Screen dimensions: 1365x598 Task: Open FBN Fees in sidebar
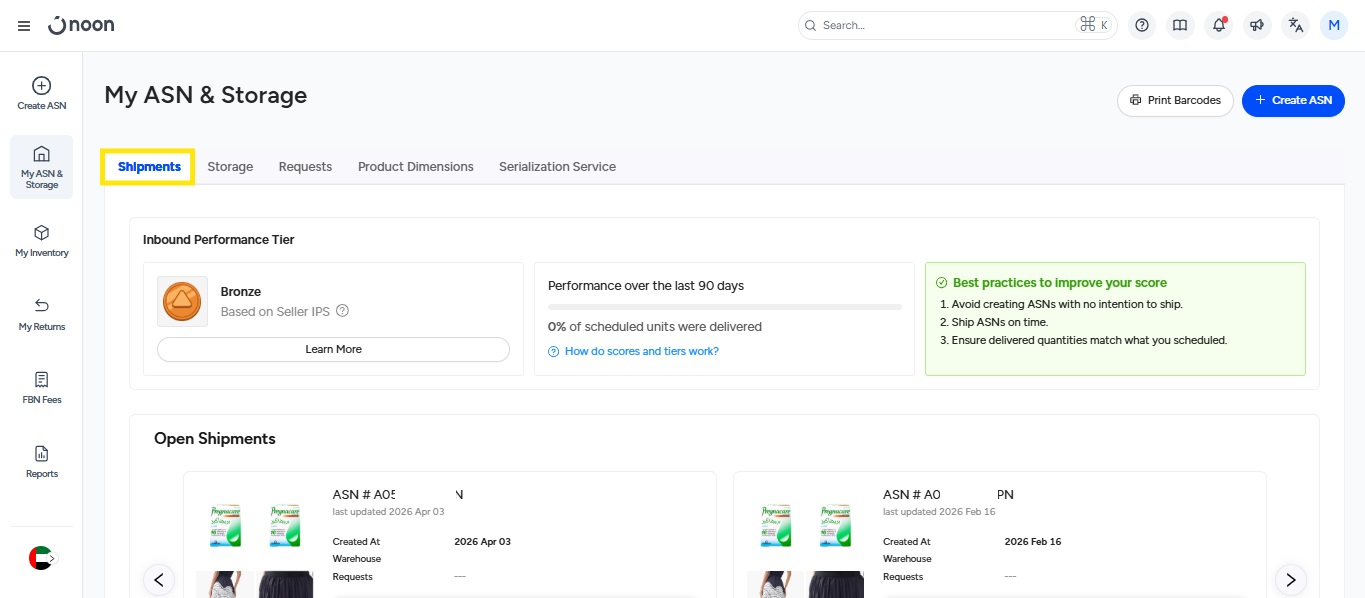click(42, 388)
